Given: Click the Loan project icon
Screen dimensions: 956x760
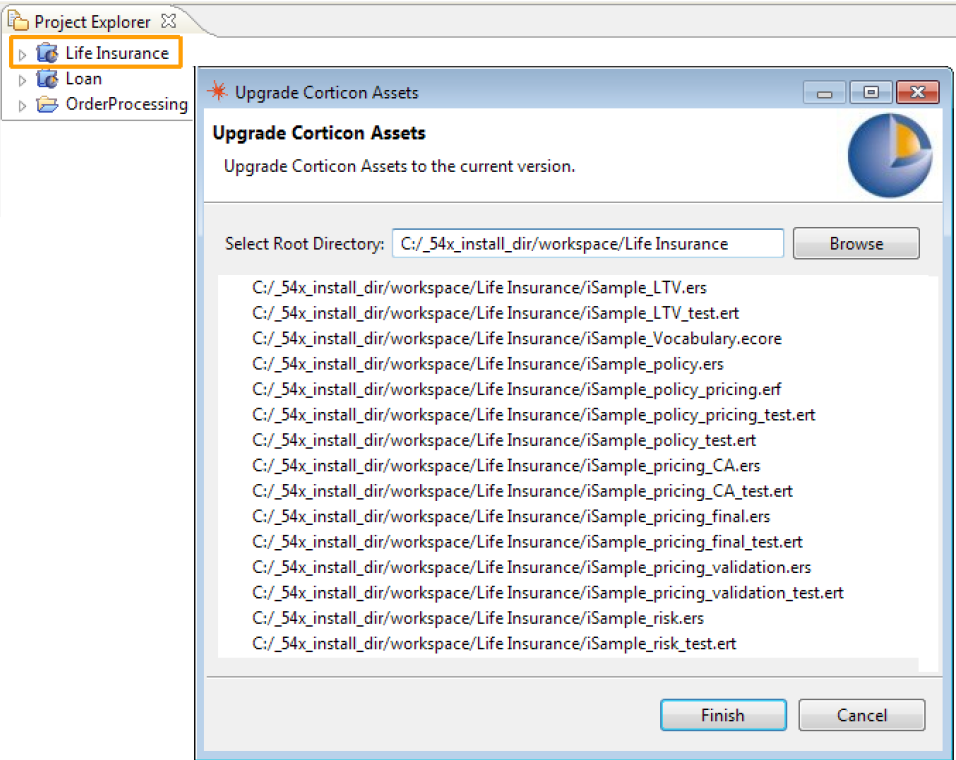Looking at the screenshot, I should tap(47, 79).
